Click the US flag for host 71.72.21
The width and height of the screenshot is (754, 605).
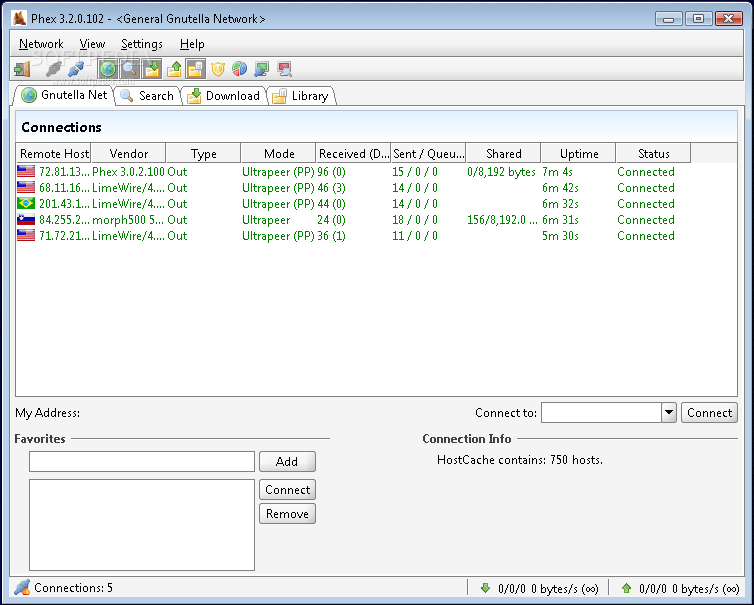point(26,235)
